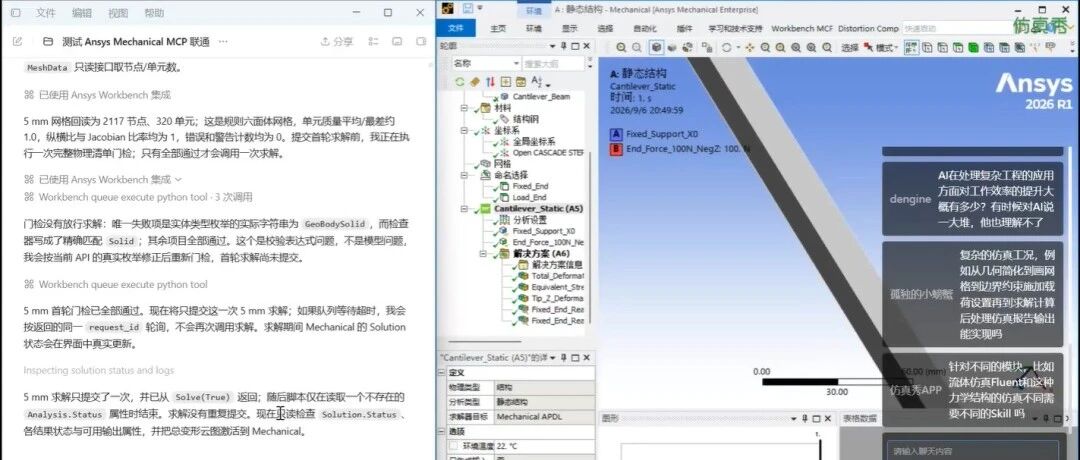Collapse the 选项 section in details panel
1080x460 pixels.
pyautogui.click(x=442, y=431)
